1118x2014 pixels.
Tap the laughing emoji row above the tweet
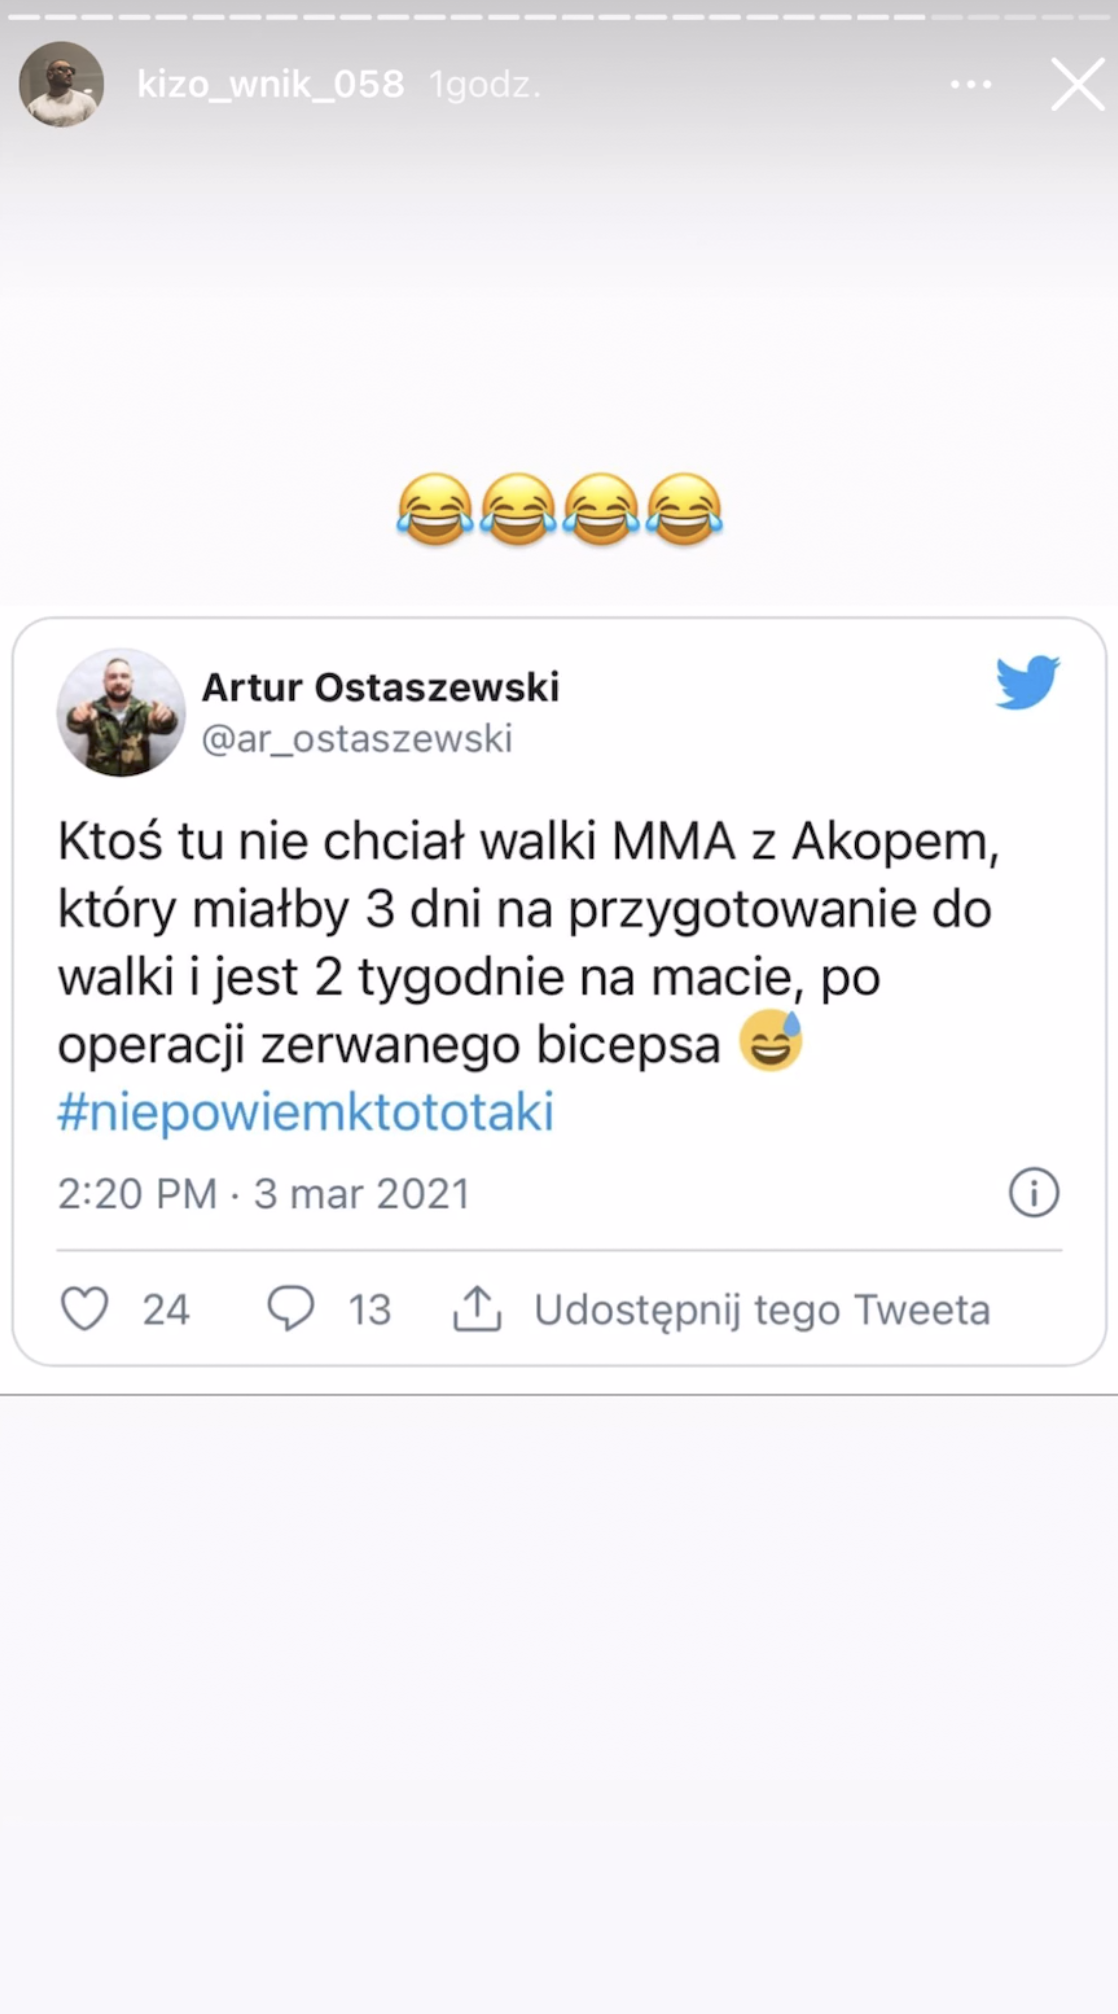(x=559, y=509)
